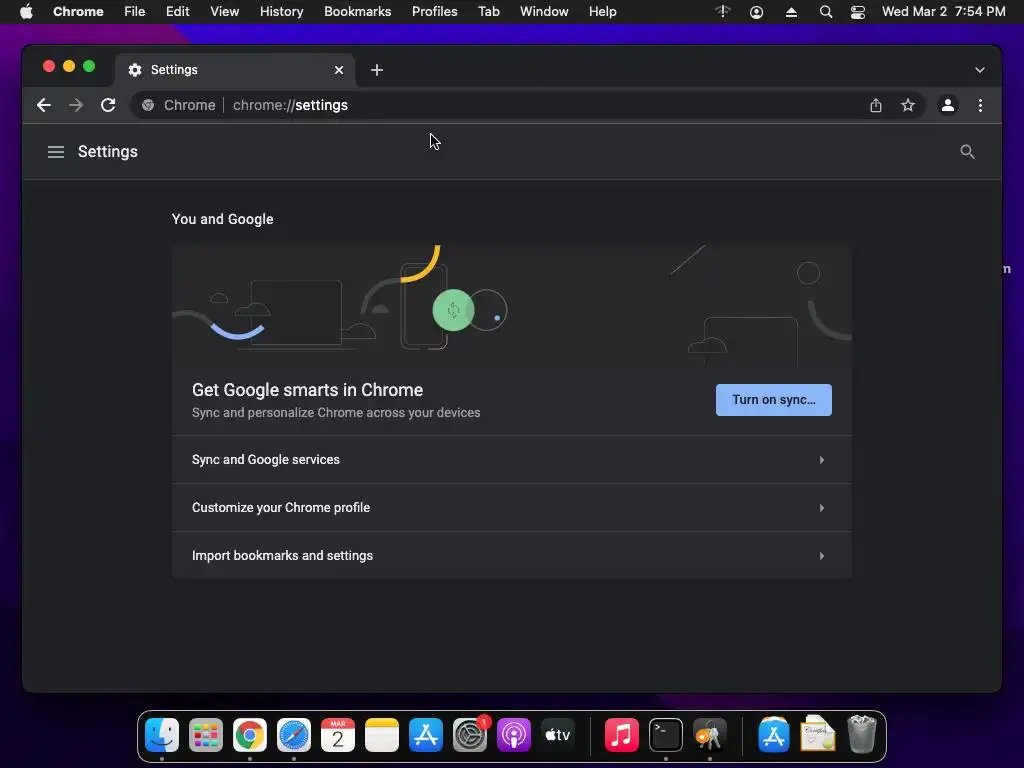This screenshot has width=1024, height=768.
Task: Open the Edit menu
Action: pos(177,12)
